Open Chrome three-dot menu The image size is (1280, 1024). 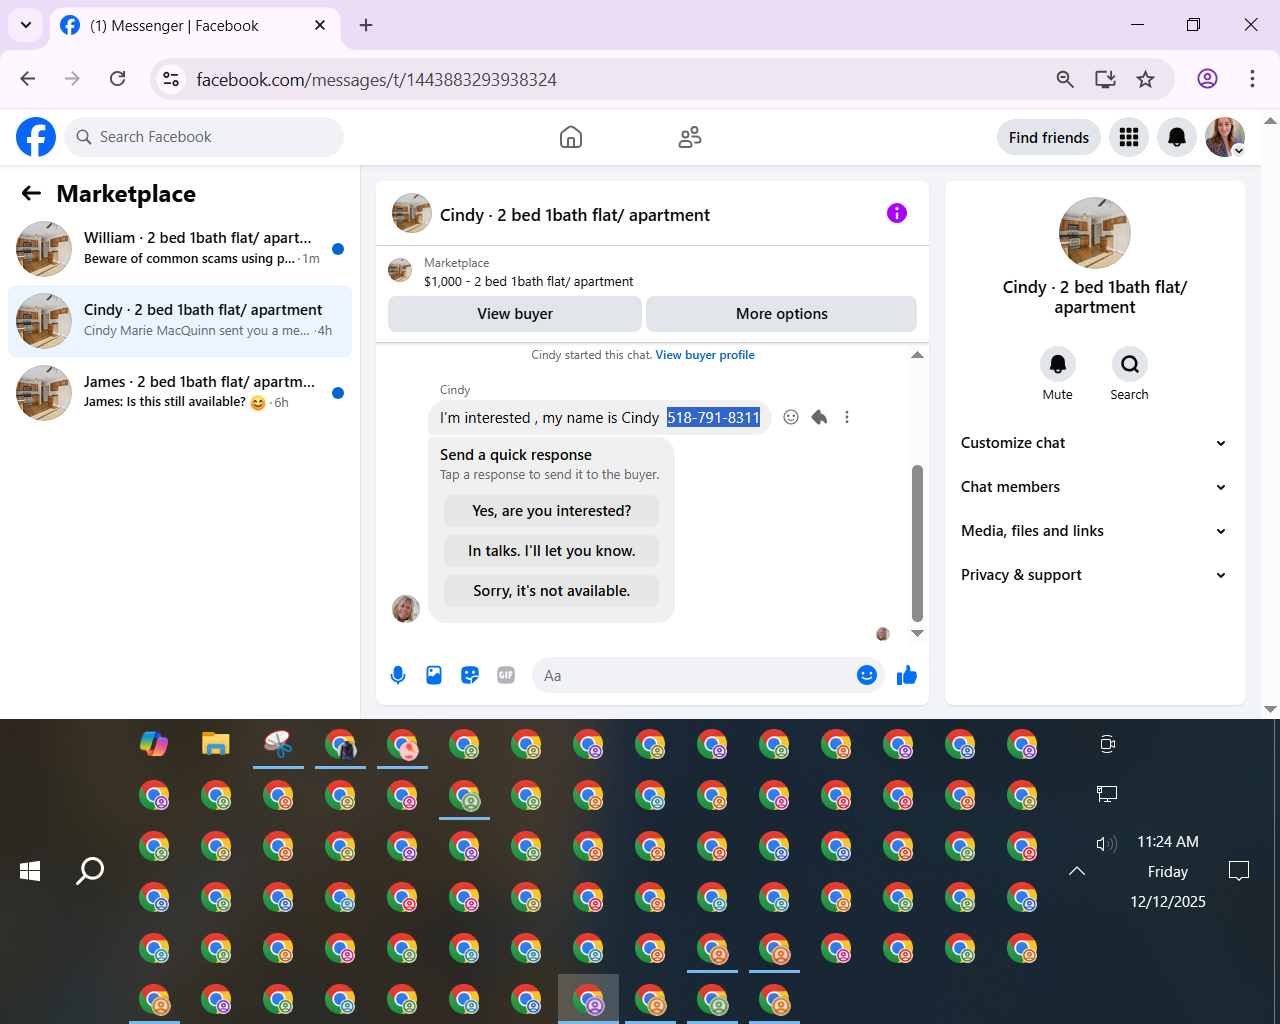(1252, 79)
